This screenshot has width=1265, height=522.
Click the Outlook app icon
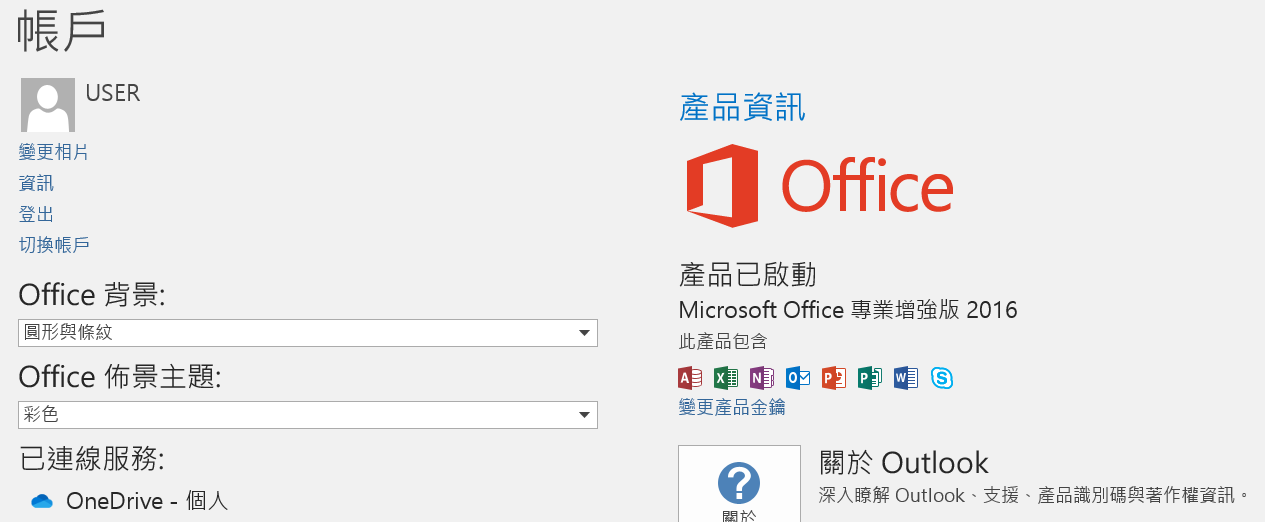[798, 377]
